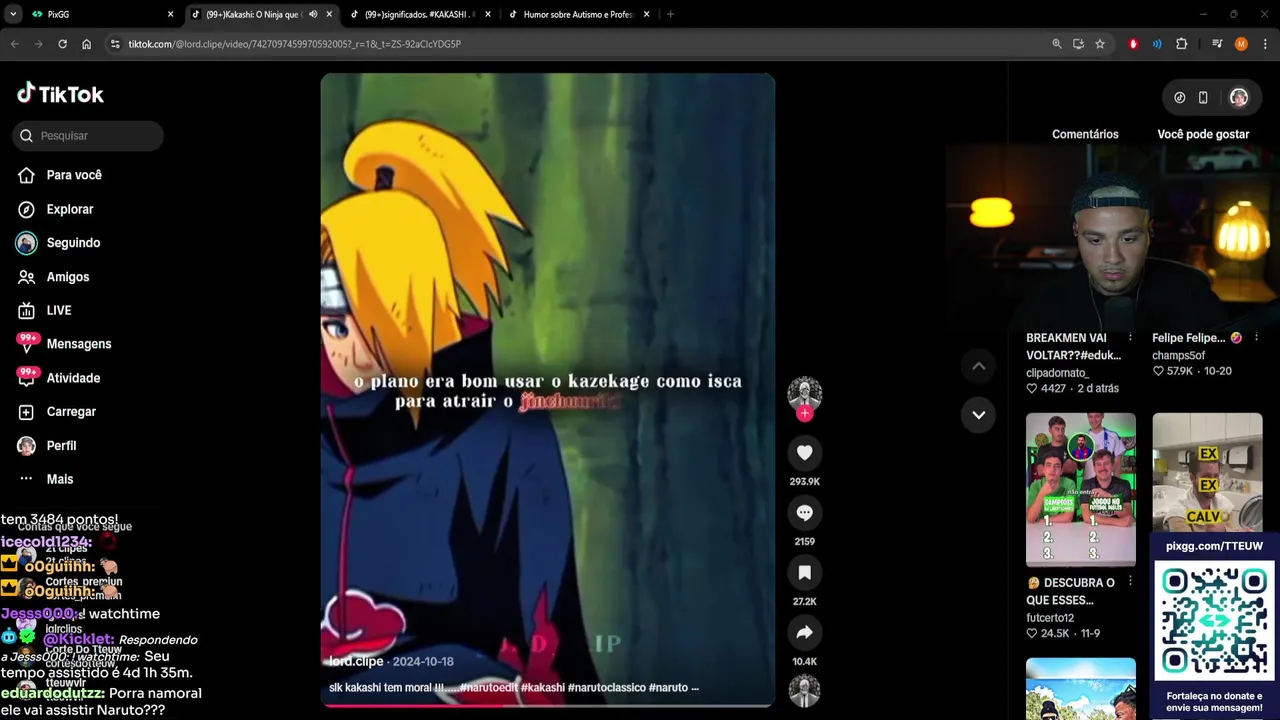
Task: Click Carregar to upload a video
Action: tap(71, 412)
